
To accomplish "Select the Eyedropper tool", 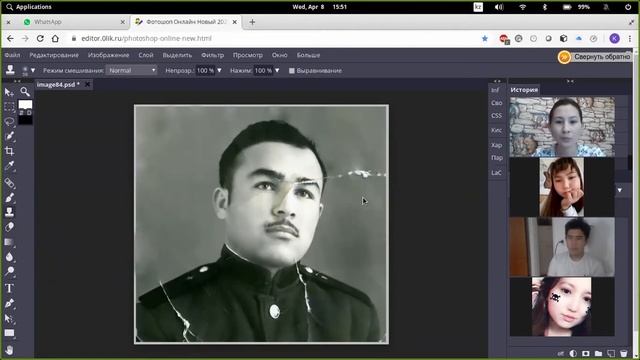I will click(9, 165).
